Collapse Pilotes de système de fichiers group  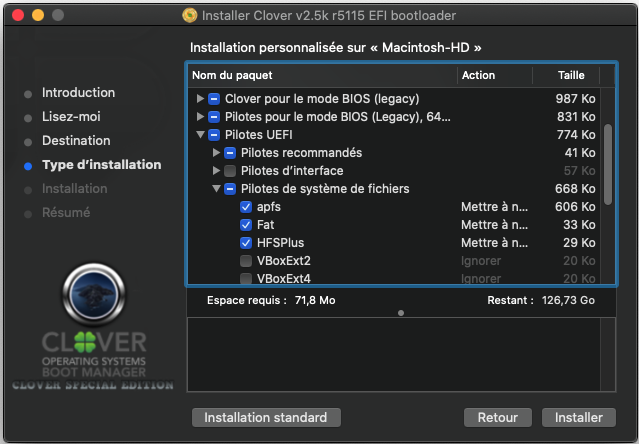(x=216, y=189)
